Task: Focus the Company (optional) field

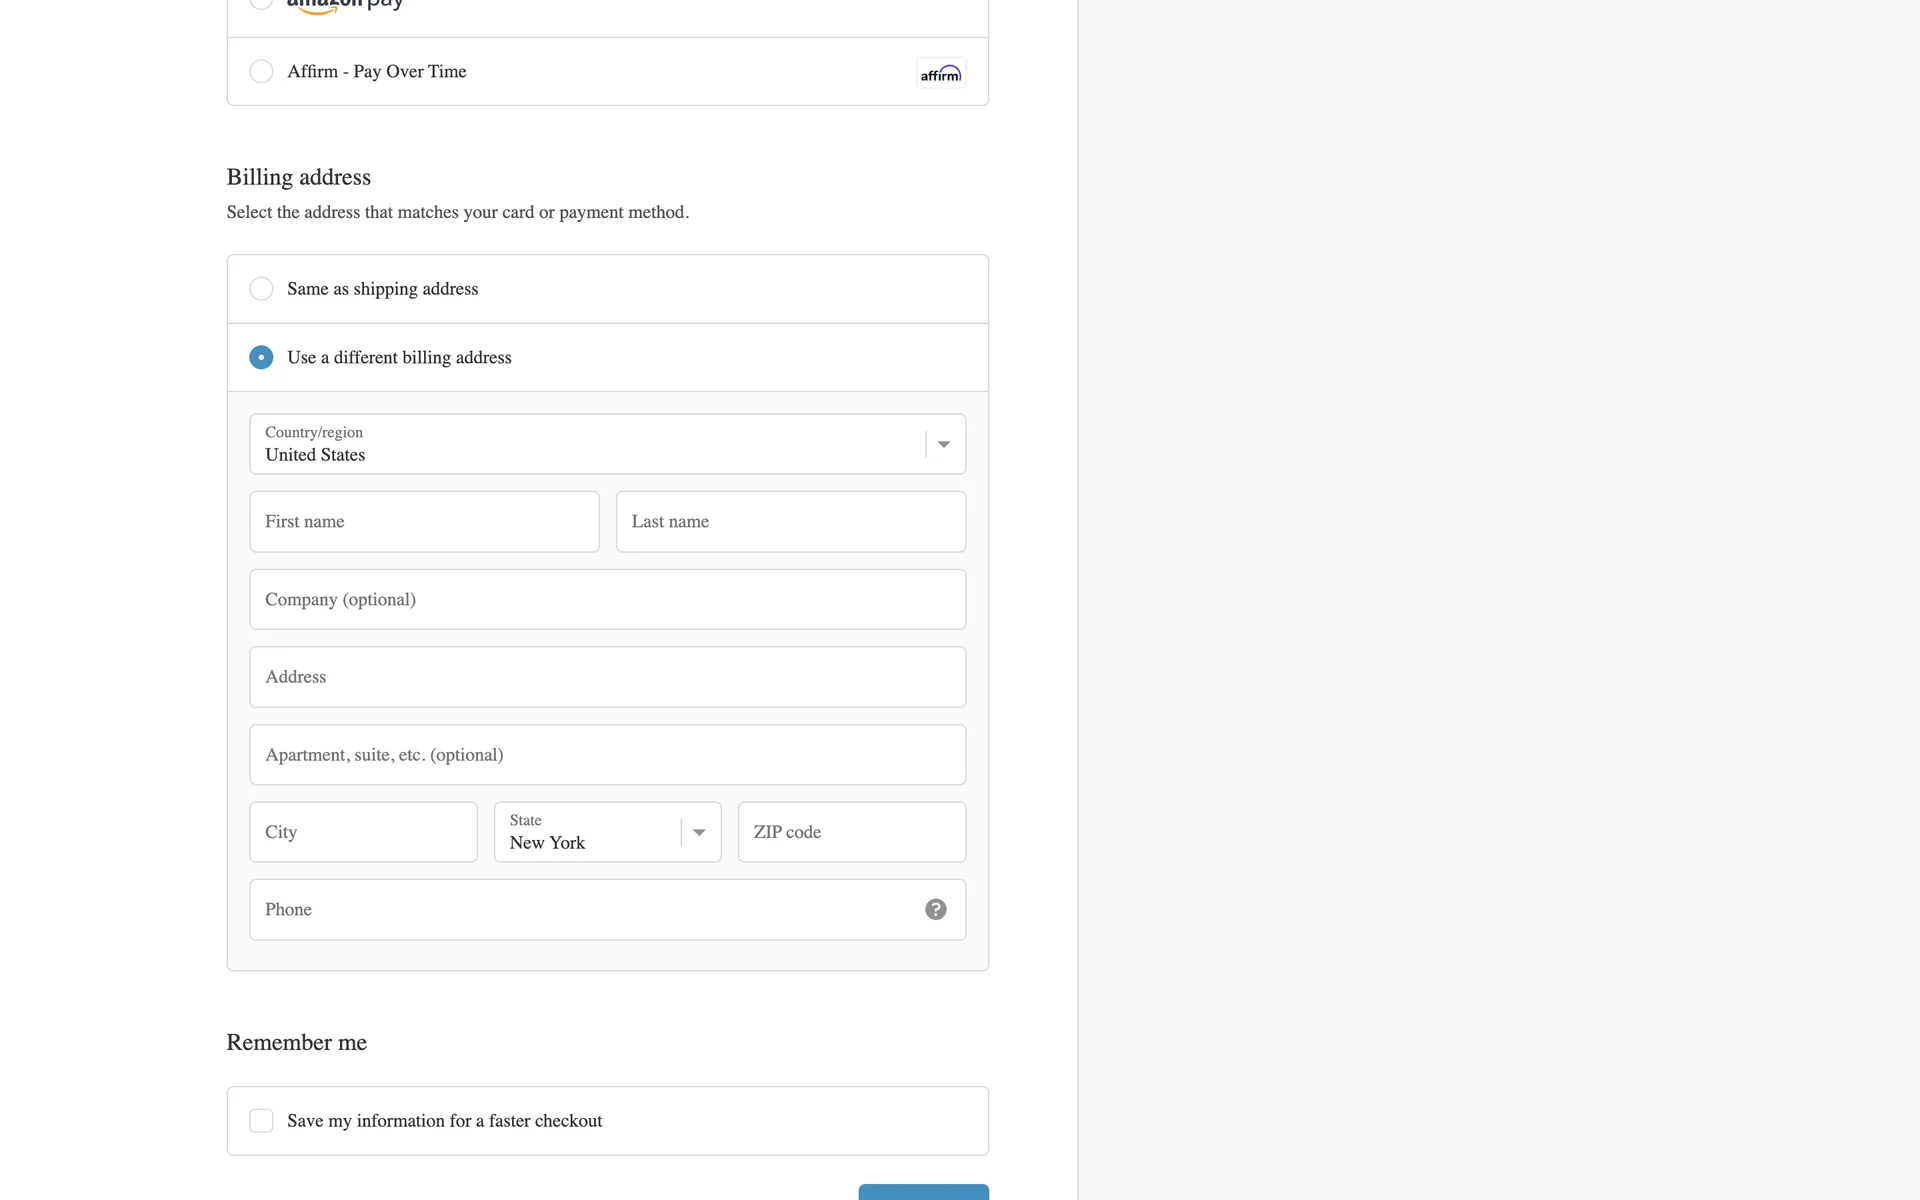Action: click(x=607, y=599)
